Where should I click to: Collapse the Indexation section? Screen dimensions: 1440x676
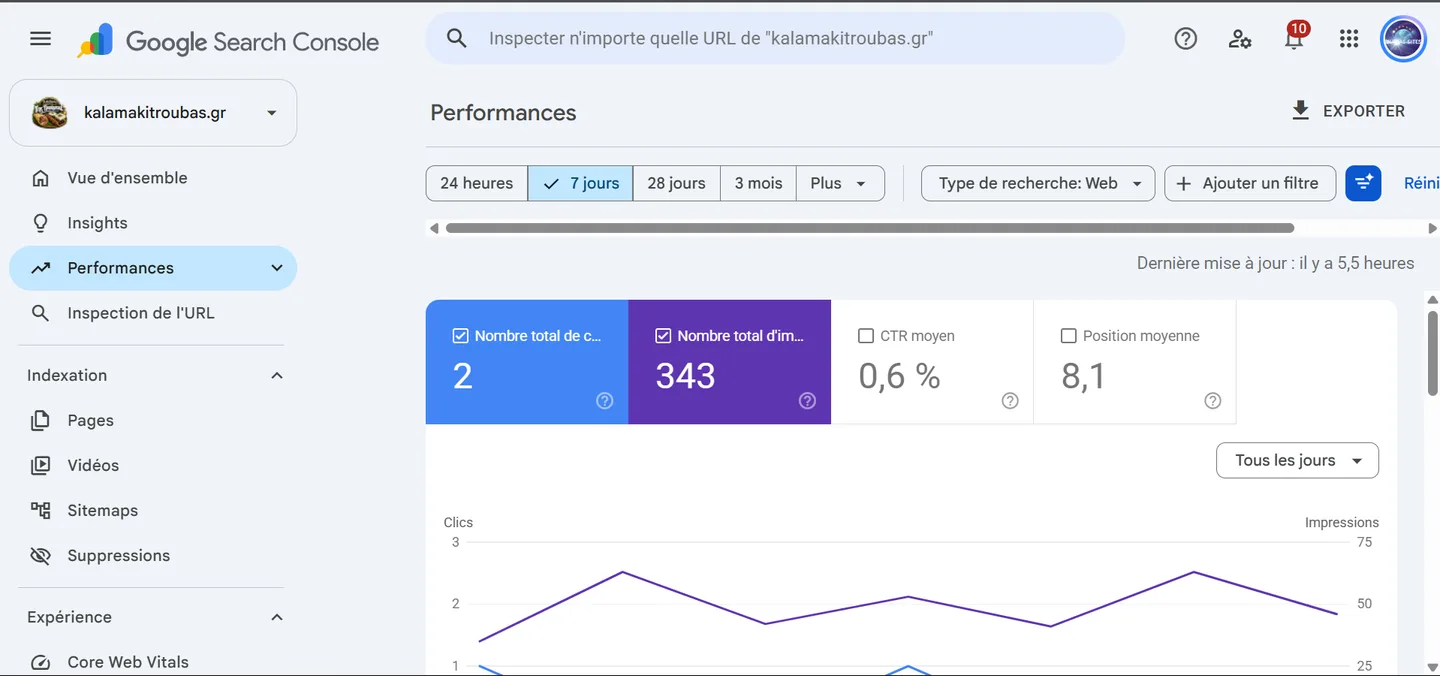click(277, 375)
